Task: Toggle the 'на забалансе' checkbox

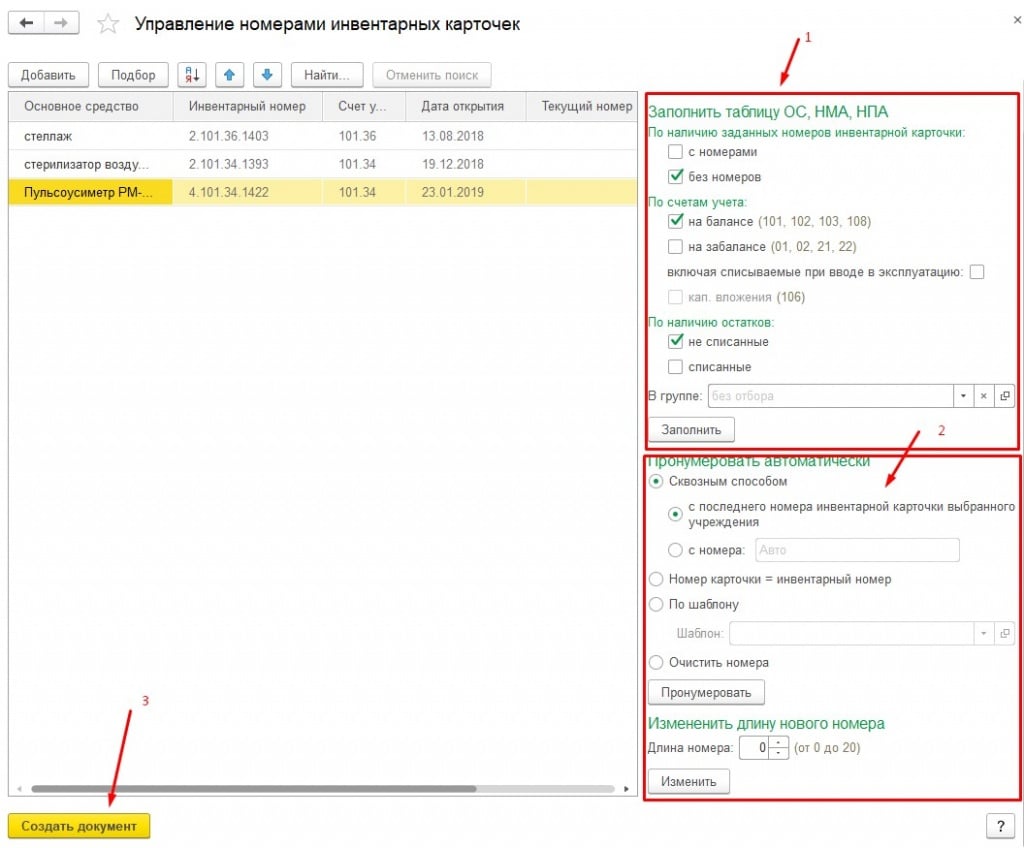Action: pyautogui.click(x=676, y=246)
